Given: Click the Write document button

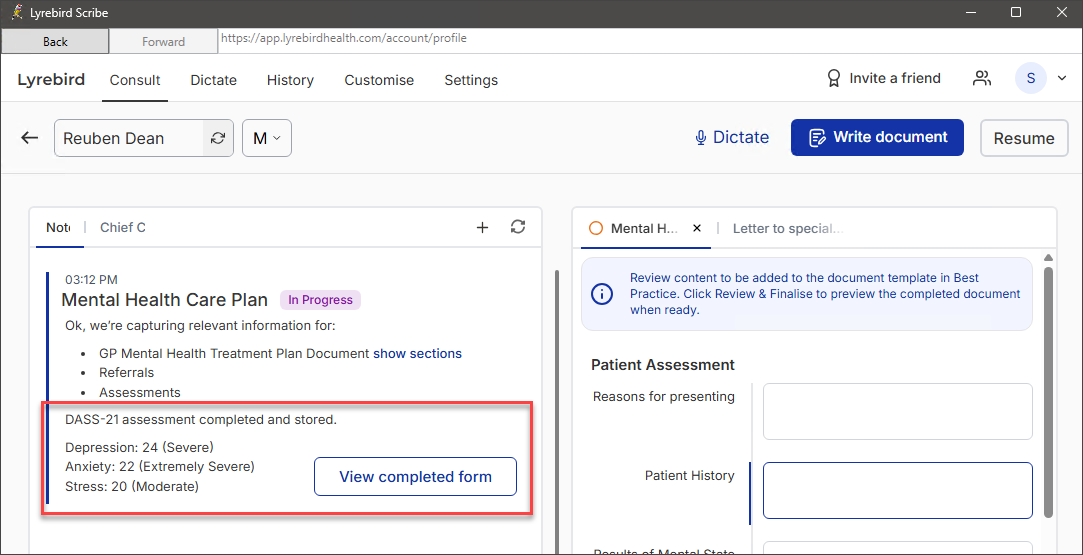Looking at the screenshot, I should (877, 137).
